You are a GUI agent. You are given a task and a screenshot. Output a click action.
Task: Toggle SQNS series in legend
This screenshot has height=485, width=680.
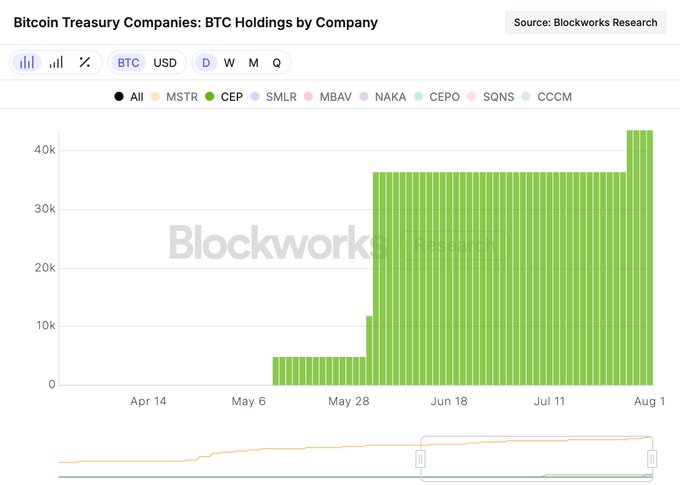tap(490, 97)
